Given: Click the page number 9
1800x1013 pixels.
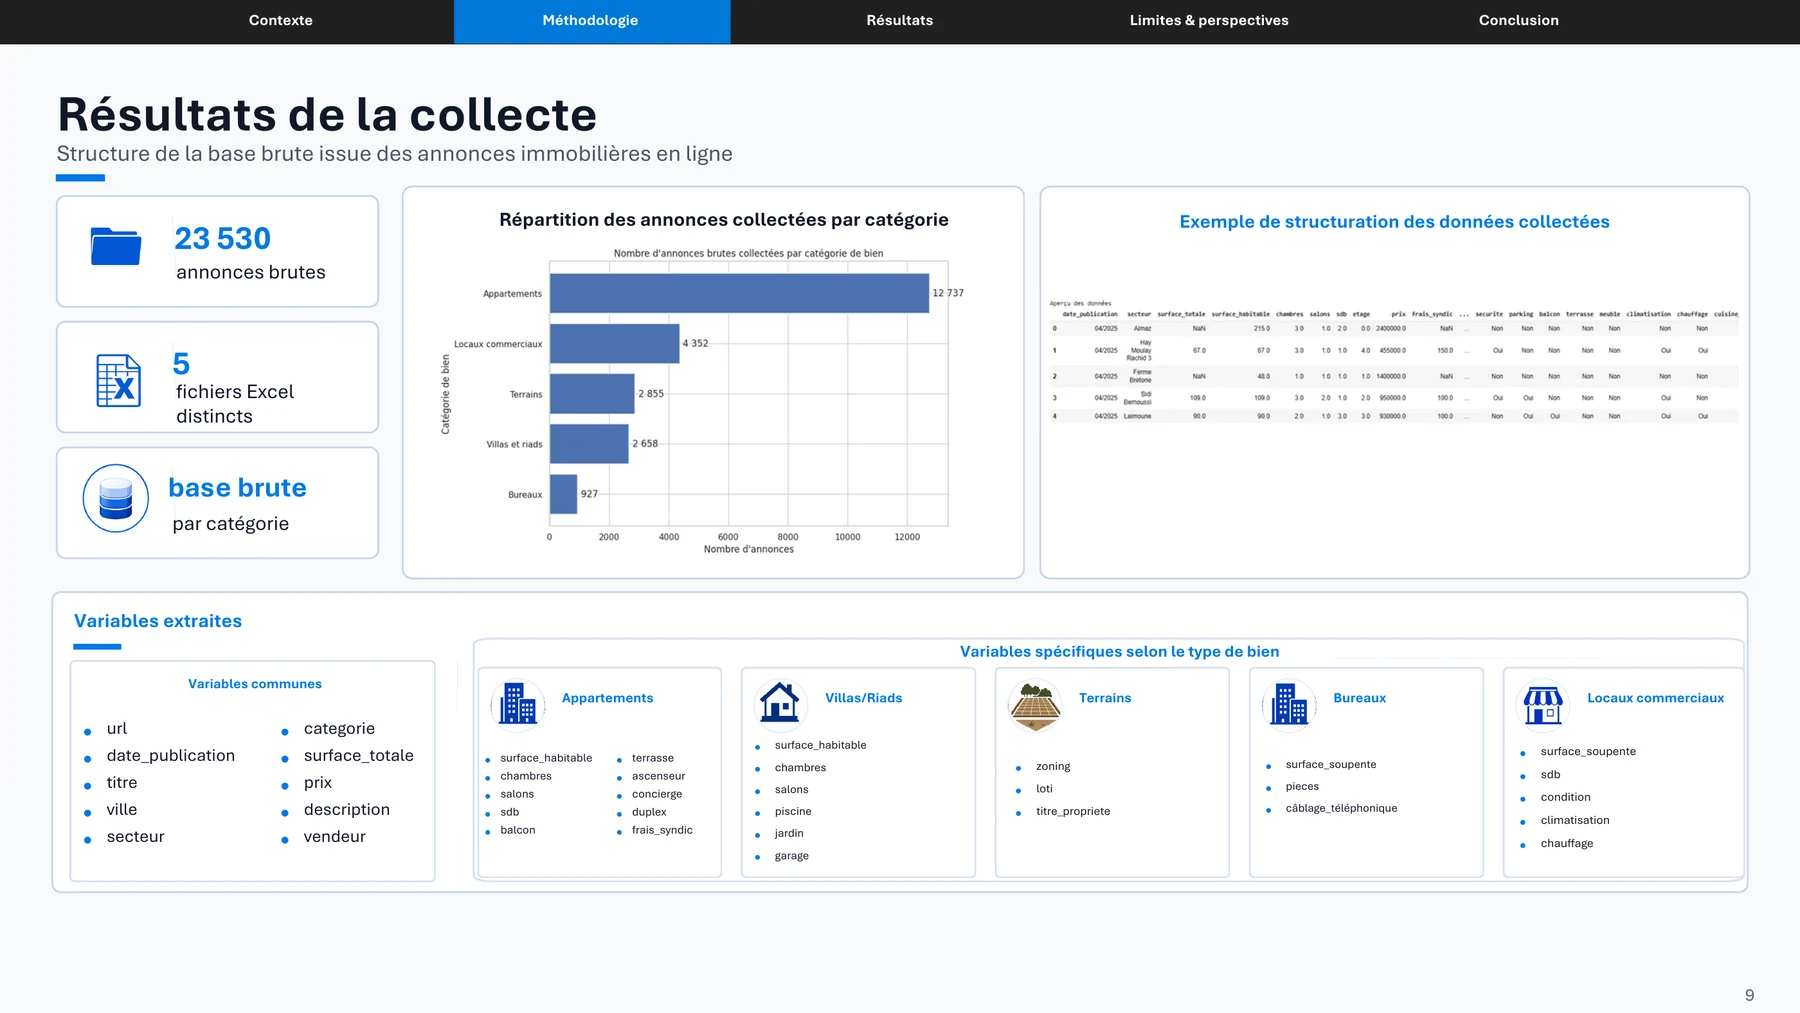Looking at the screenshot, I should coord(1749,995).
